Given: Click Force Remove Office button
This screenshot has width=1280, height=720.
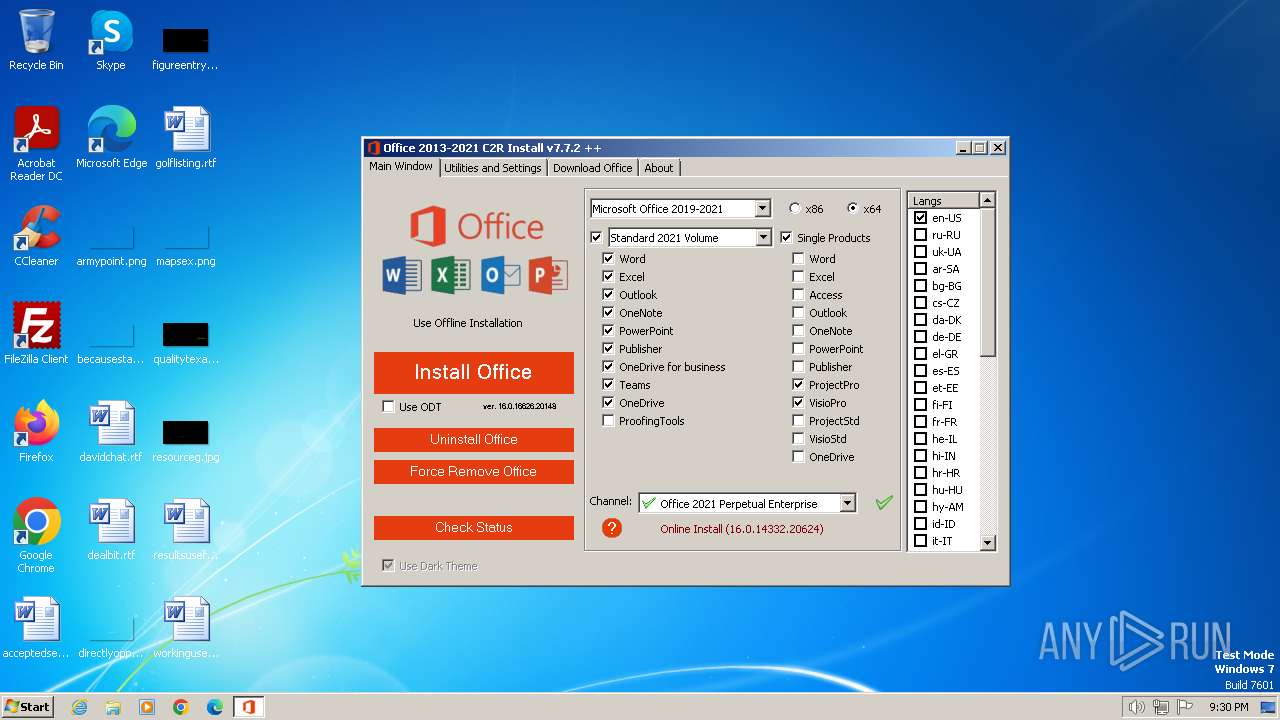Looking at the screenshot, I should pyautogui.click(x=474, y=471).
